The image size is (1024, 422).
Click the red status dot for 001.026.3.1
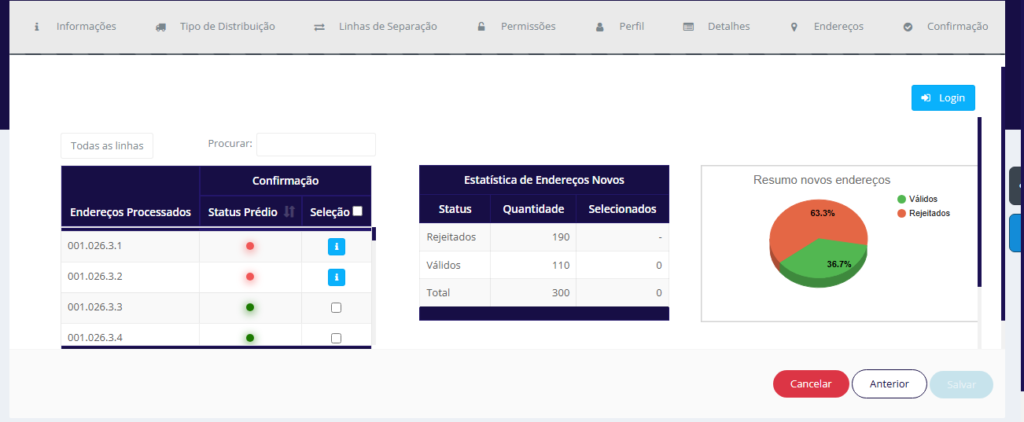click(250, 247)
